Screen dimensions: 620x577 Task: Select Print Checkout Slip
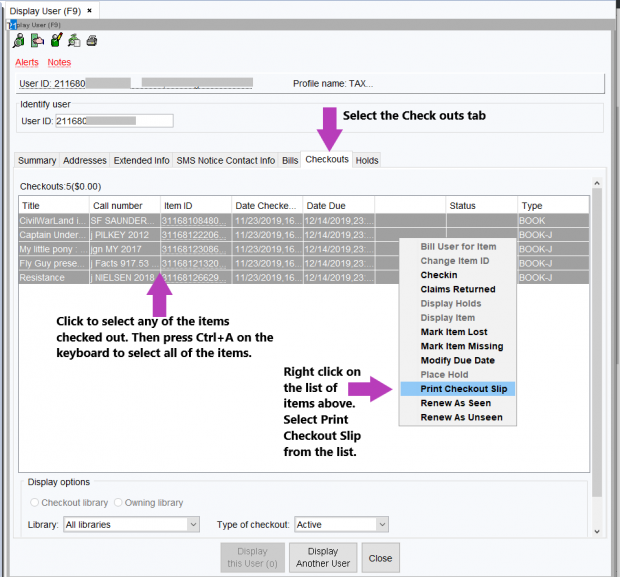coord(458,389)
